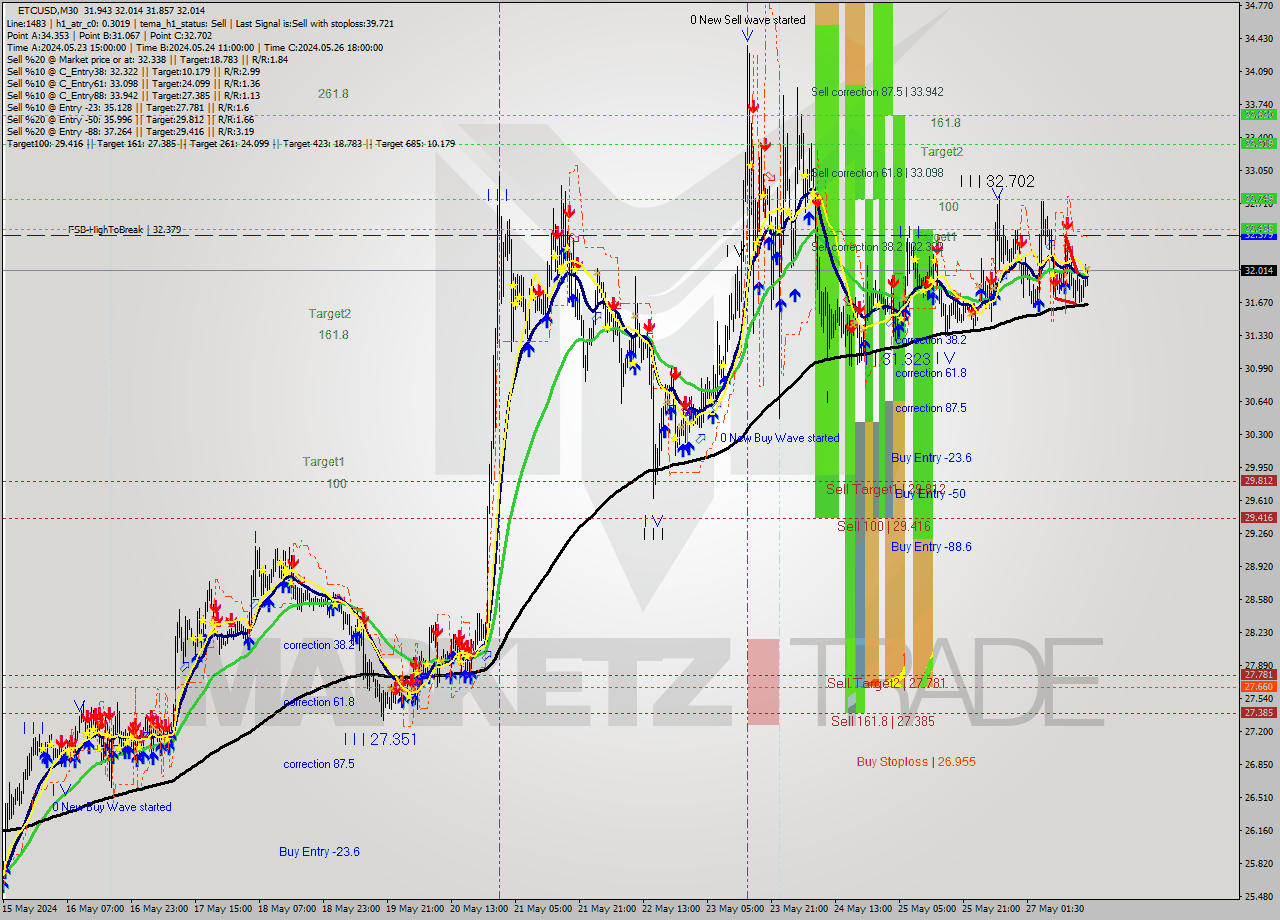This screenshot has height=920, width=1280.
Task: Select the 'FSB-HighToBreak | 32.379' label
Action: (124, 230)
